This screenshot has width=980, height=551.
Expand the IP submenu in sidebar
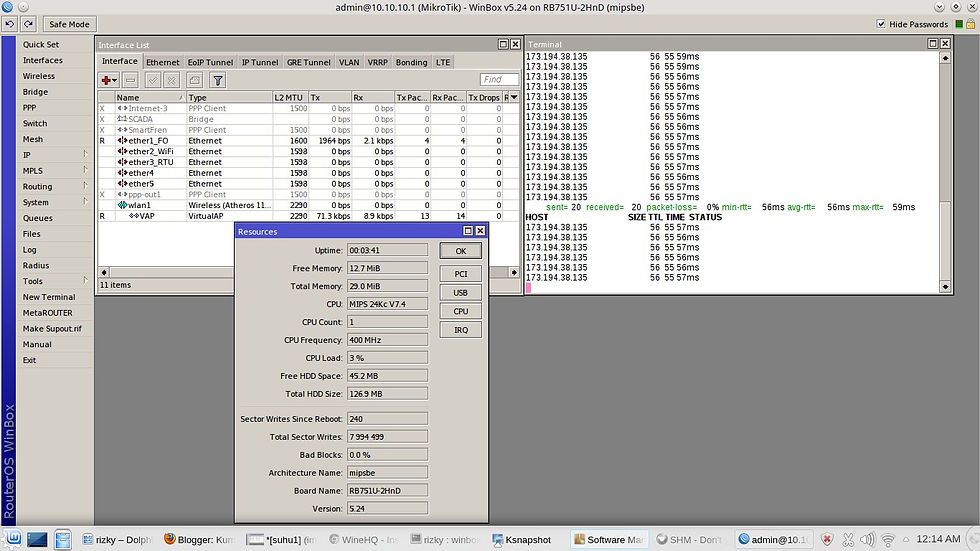pyautogui.click(x=54, y=154)
